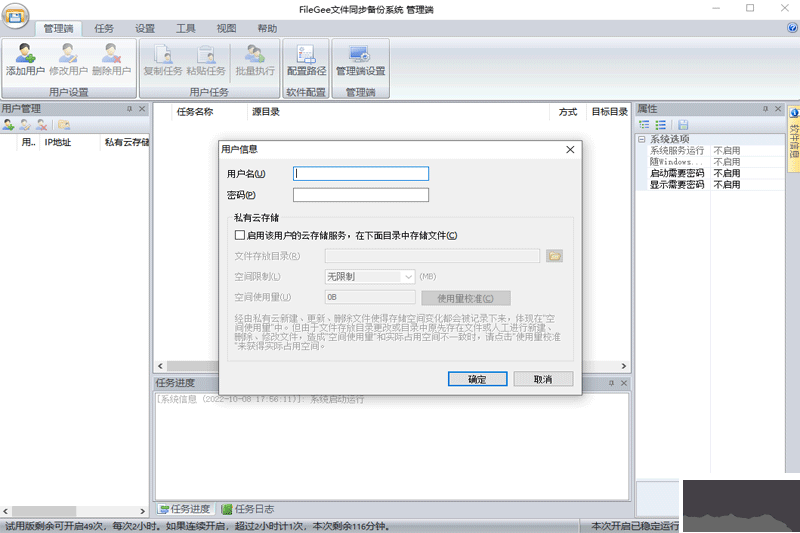Open Configure Path (配置路径) in ribbon
Screen dimensions: 800x533
point(306,60)
